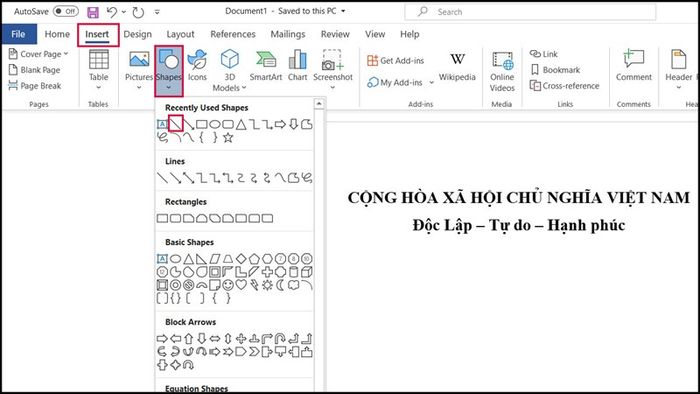Image resolution: width=700 pixels, height=394 pixels.
Task: Click the save icon in title bar
Action: (93, 12)
